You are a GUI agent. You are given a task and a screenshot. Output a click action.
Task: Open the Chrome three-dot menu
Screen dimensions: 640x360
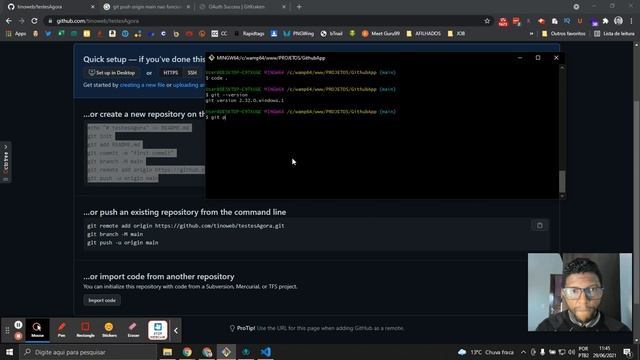[x=631, y=21]
